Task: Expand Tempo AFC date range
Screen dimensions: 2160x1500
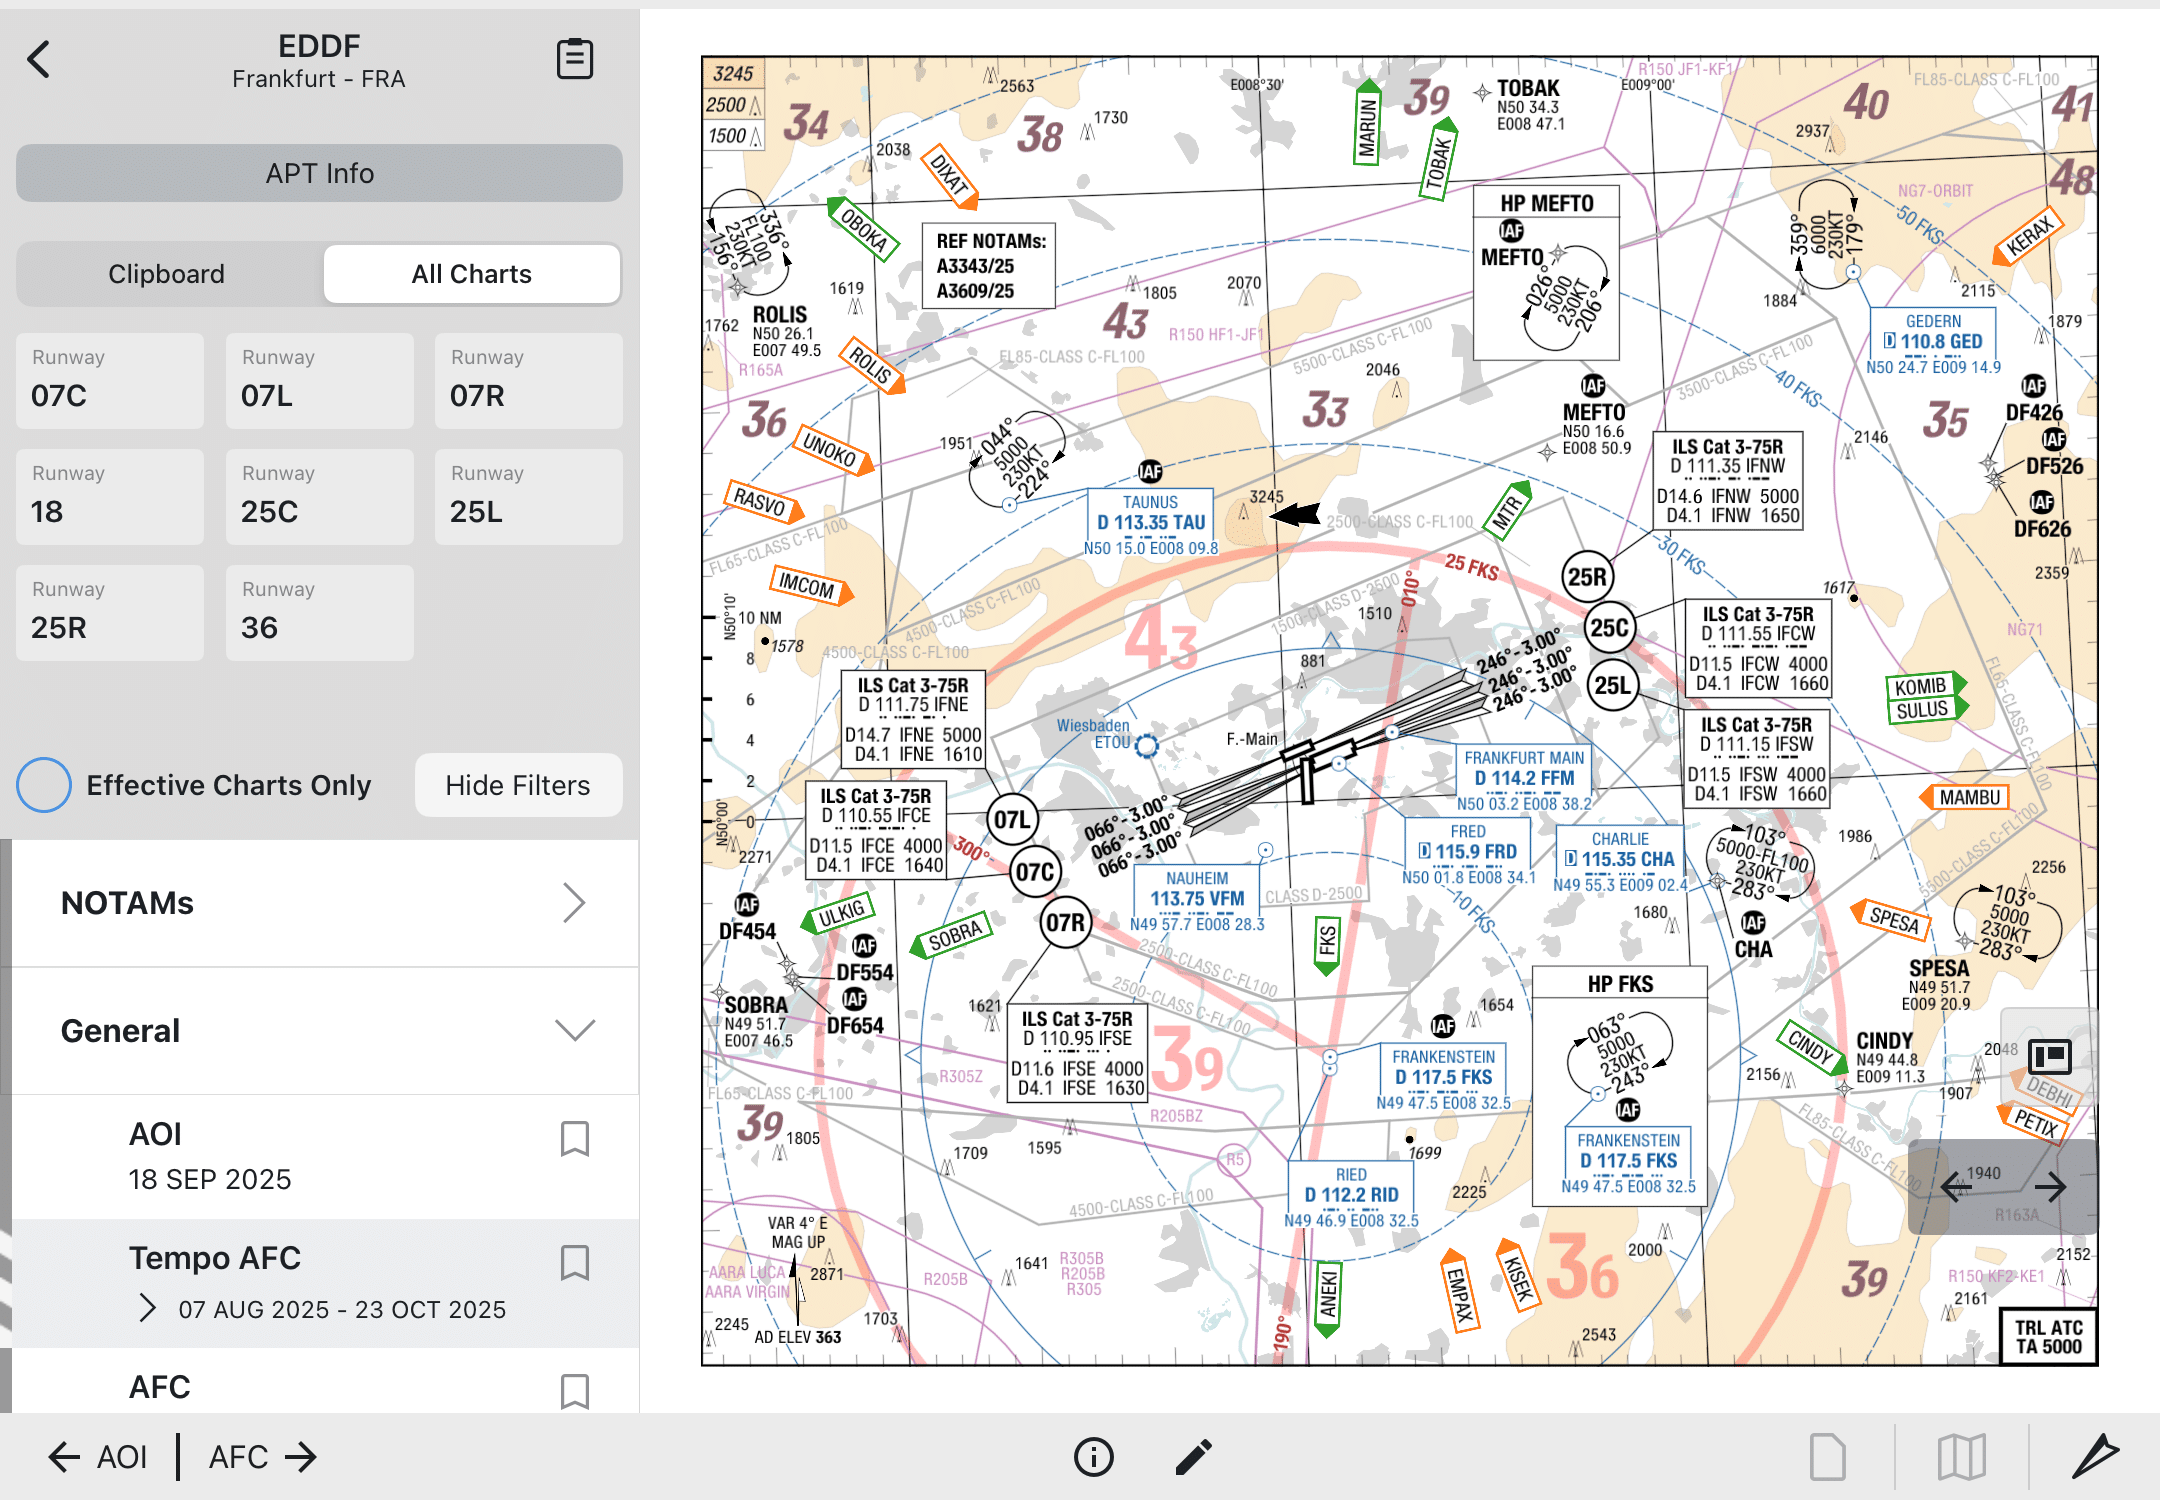Action: pos(148,1308)
